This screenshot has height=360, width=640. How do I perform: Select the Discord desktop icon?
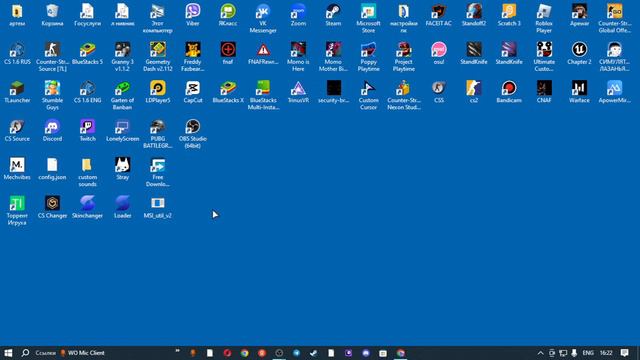pos(52,130)
